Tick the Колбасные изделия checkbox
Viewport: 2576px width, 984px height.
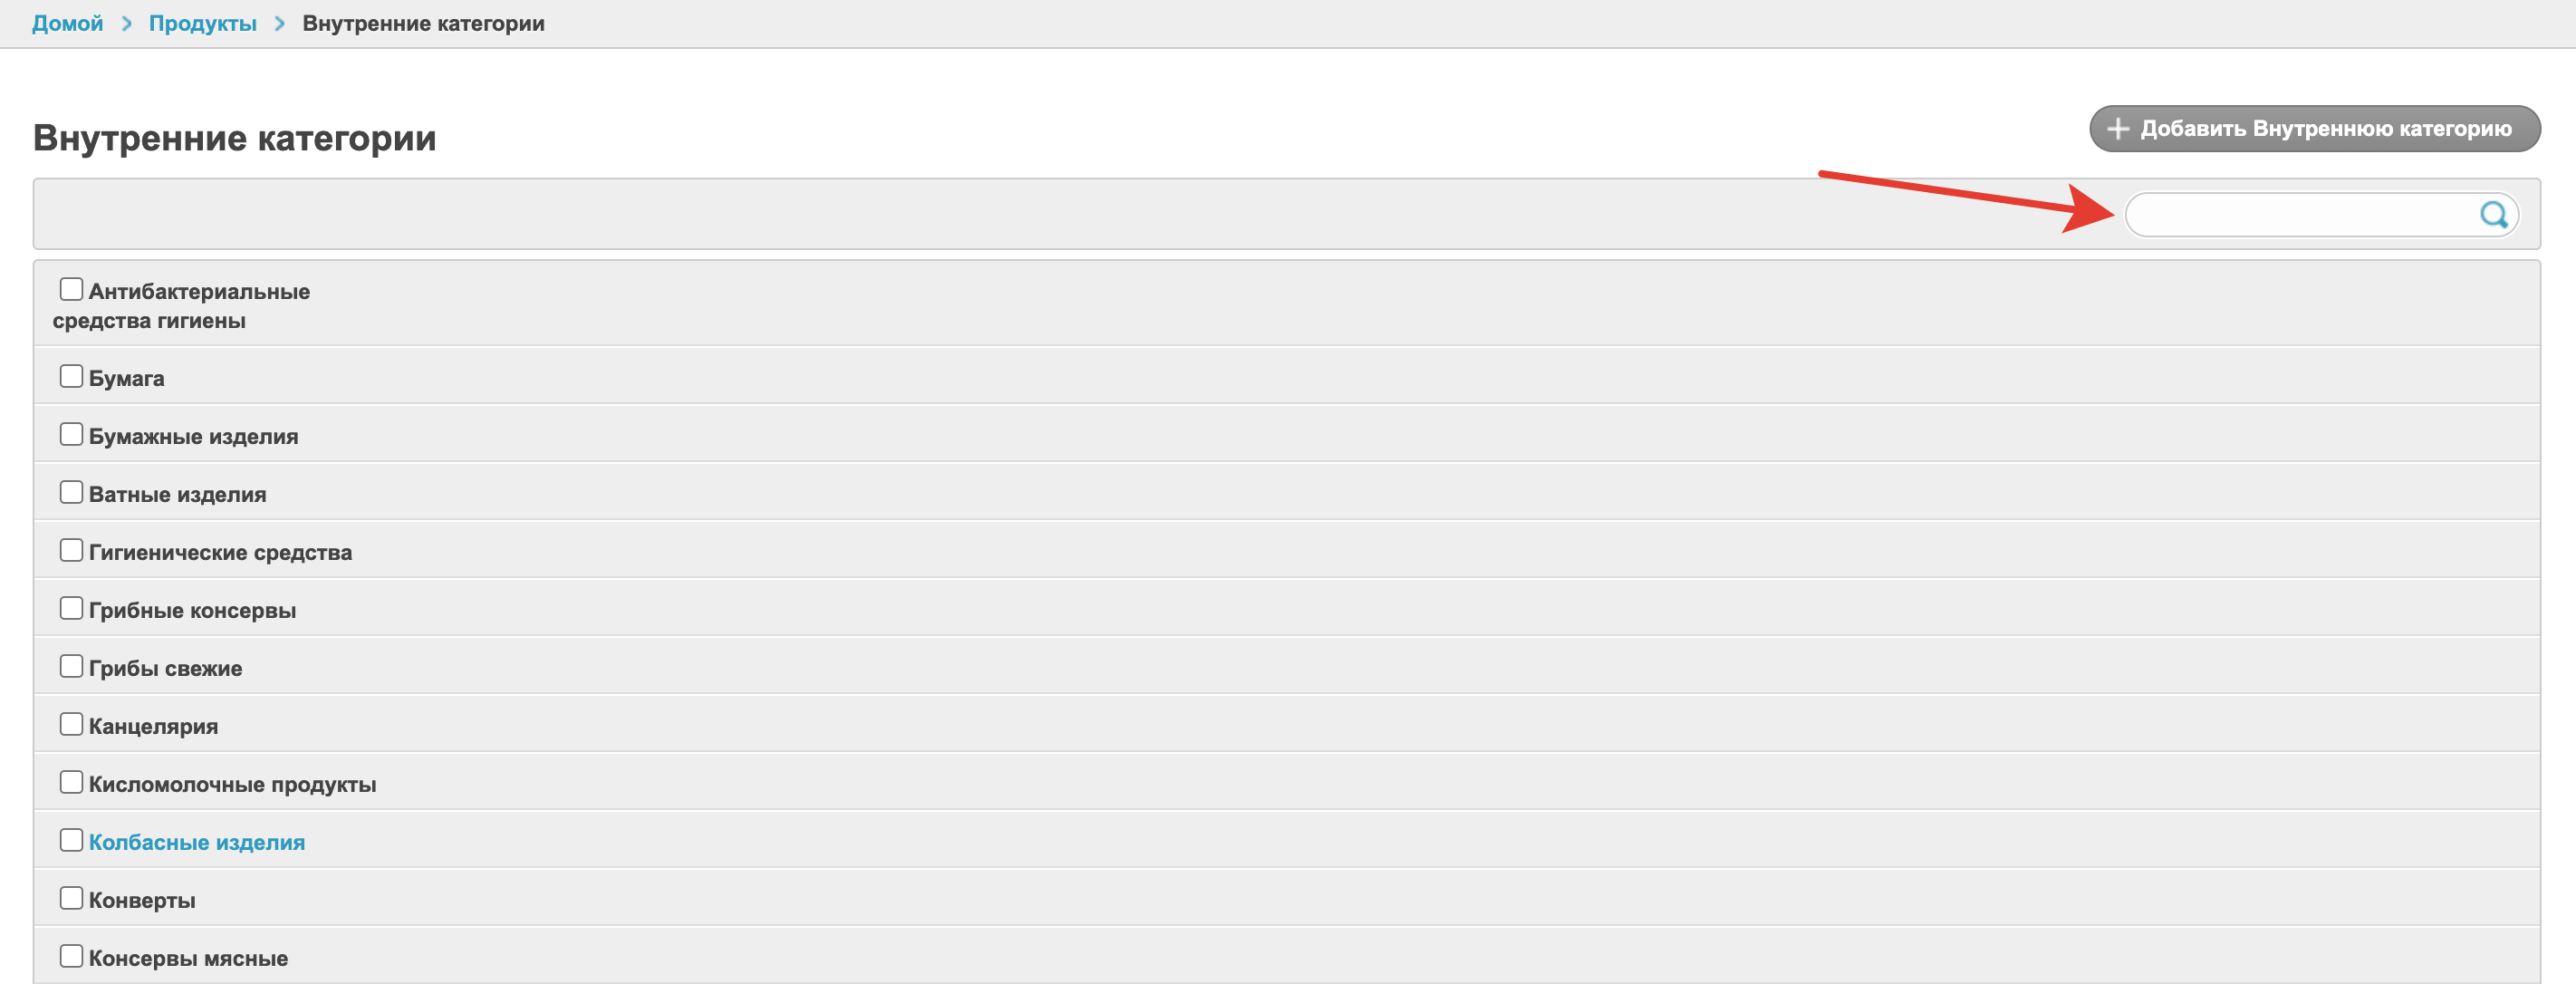(71, 841)
